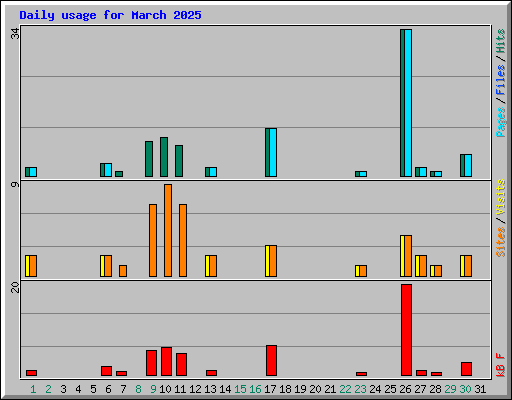Click the cyan hits bar for day 30
Viewport: 512px width, 400px height.
pyautogui.click(x=468, y=166)
